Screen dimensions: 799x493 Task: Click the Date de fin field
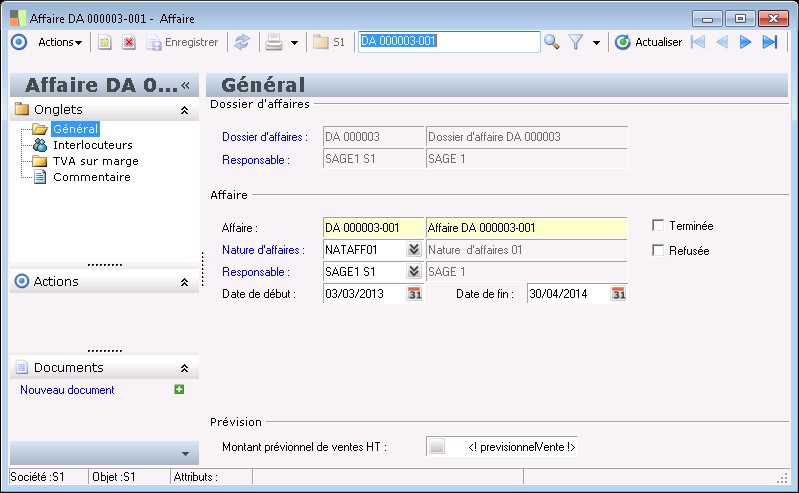(x=568, y=294)
